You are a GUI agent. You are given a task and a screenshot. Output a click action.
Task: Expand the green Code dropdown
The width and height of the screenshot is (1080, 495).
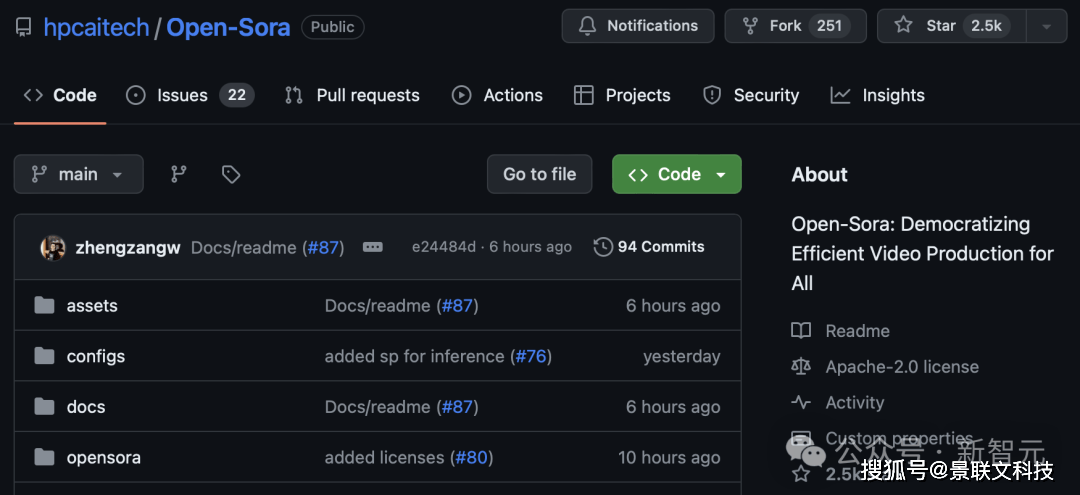pyautogui.click(x=677, y=174)
